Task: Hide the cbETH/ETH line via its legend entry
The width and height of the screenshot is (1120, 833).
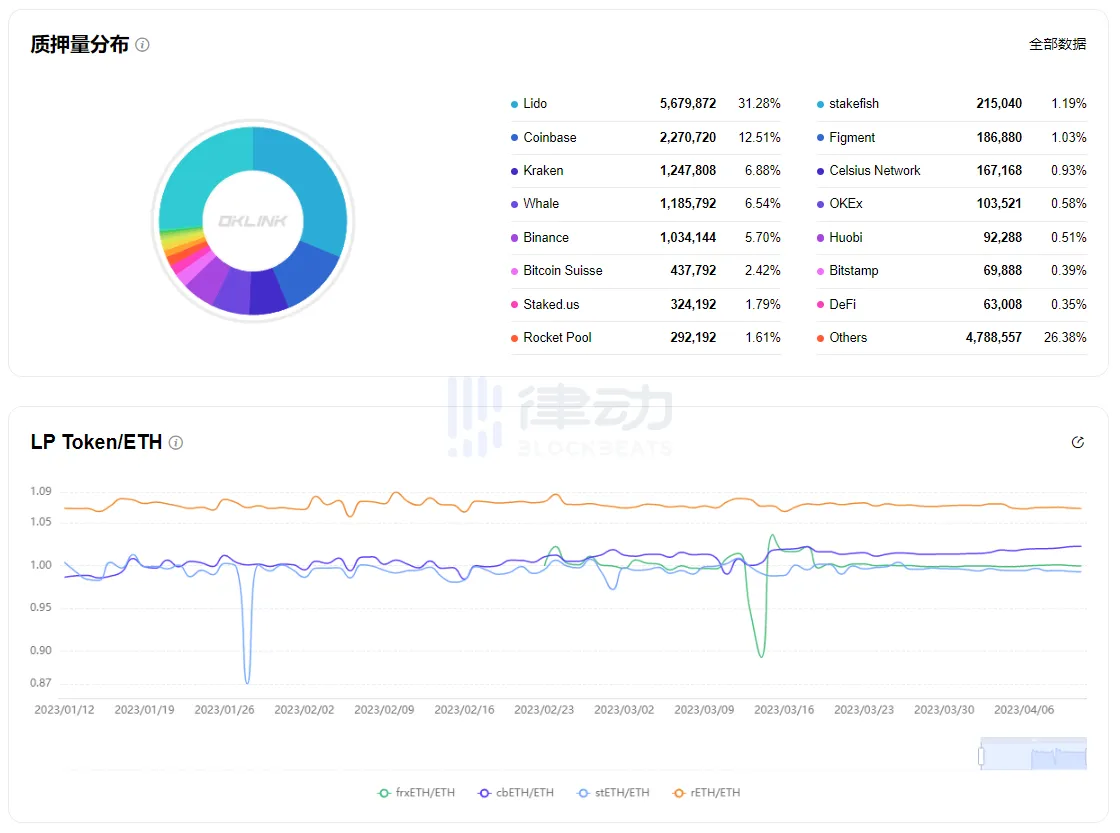Action: [515, 792]
